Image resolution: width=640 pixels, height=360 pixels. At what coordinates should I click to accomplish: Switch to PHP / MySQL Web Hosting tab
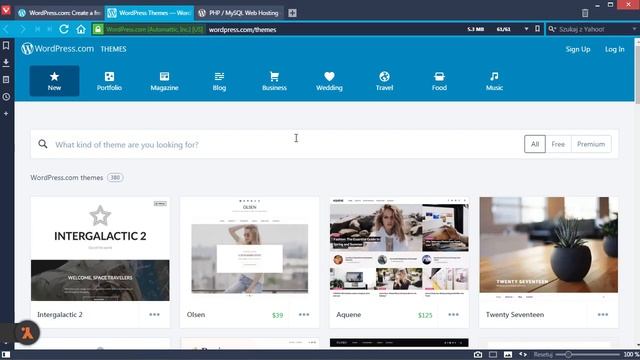point(239,13)
